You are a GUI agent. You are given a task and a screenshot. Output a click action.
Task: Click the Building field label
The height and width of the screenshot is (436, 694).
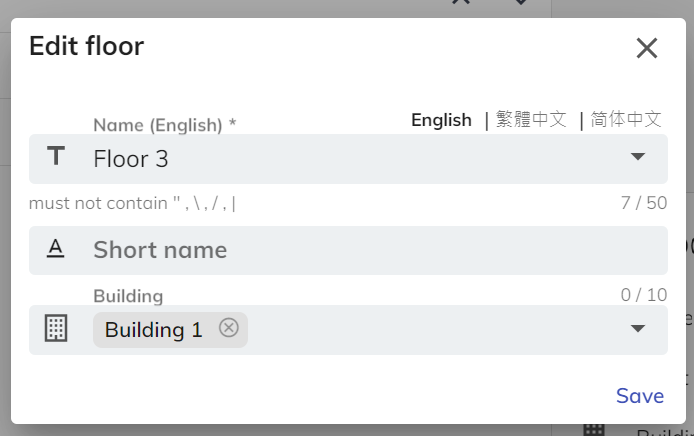[x=128, y=296]
